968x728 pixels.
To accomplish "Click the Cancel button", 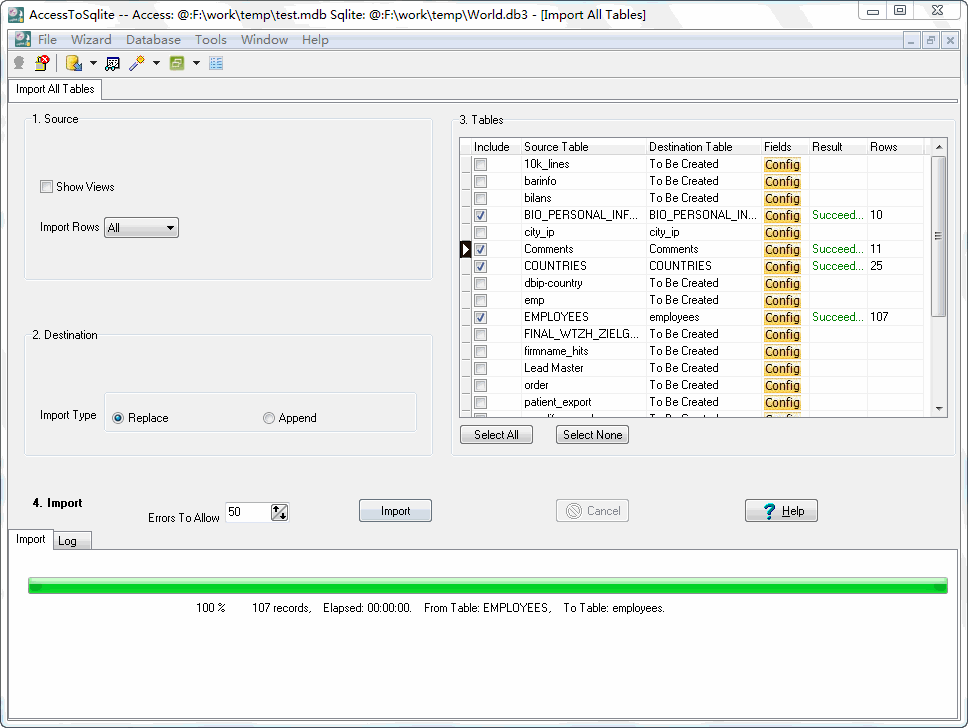I will 592,511.
